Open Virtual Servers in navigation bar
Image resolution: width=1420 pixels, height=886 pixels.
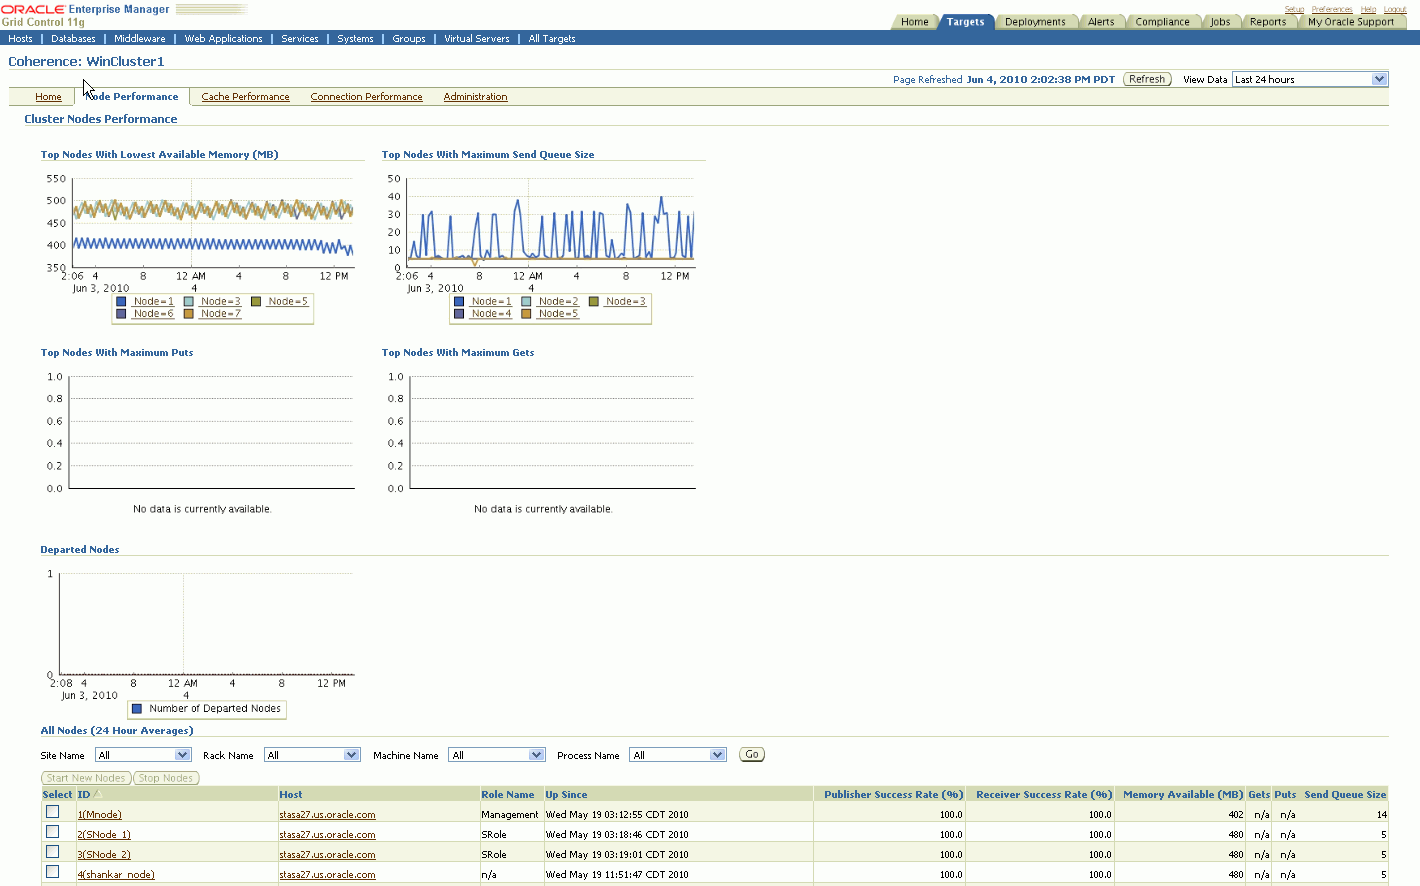coord(477,39)
